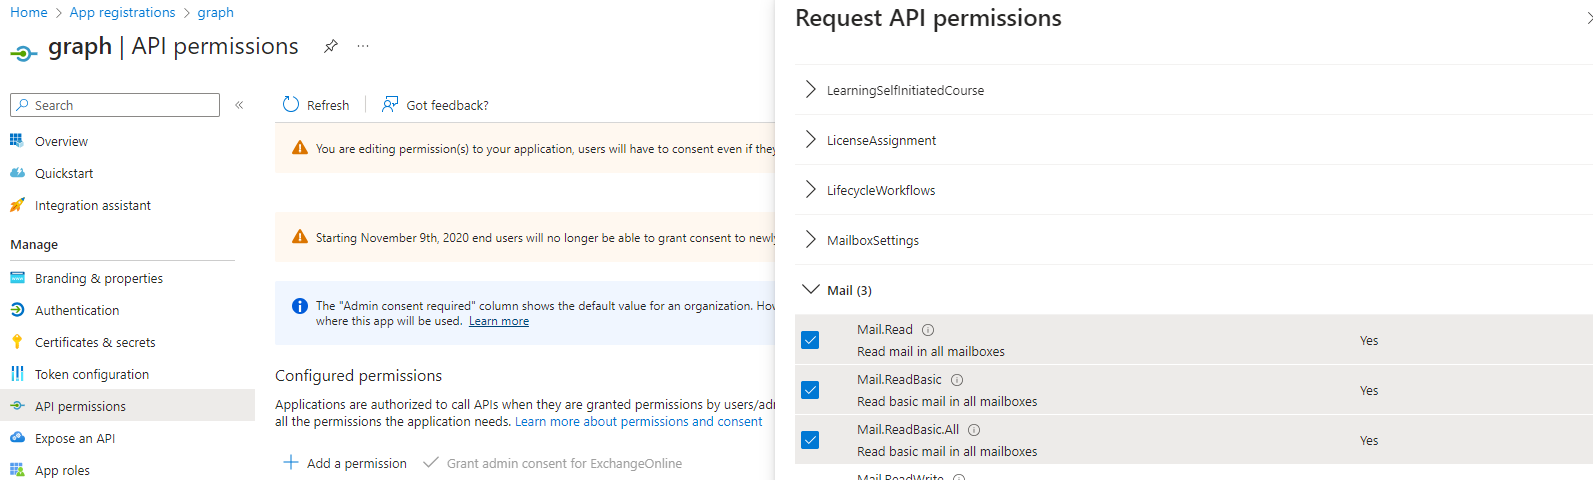This screenshot has height=480, width=1593.
Task: Click the Mail.Read permission name
Action: pos(885,329)
